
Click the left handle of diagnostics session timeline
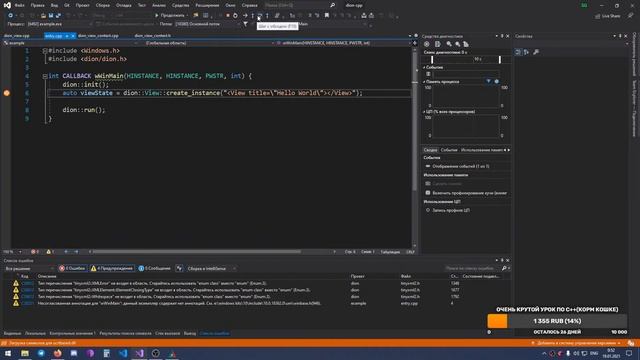tap(432, 60)
